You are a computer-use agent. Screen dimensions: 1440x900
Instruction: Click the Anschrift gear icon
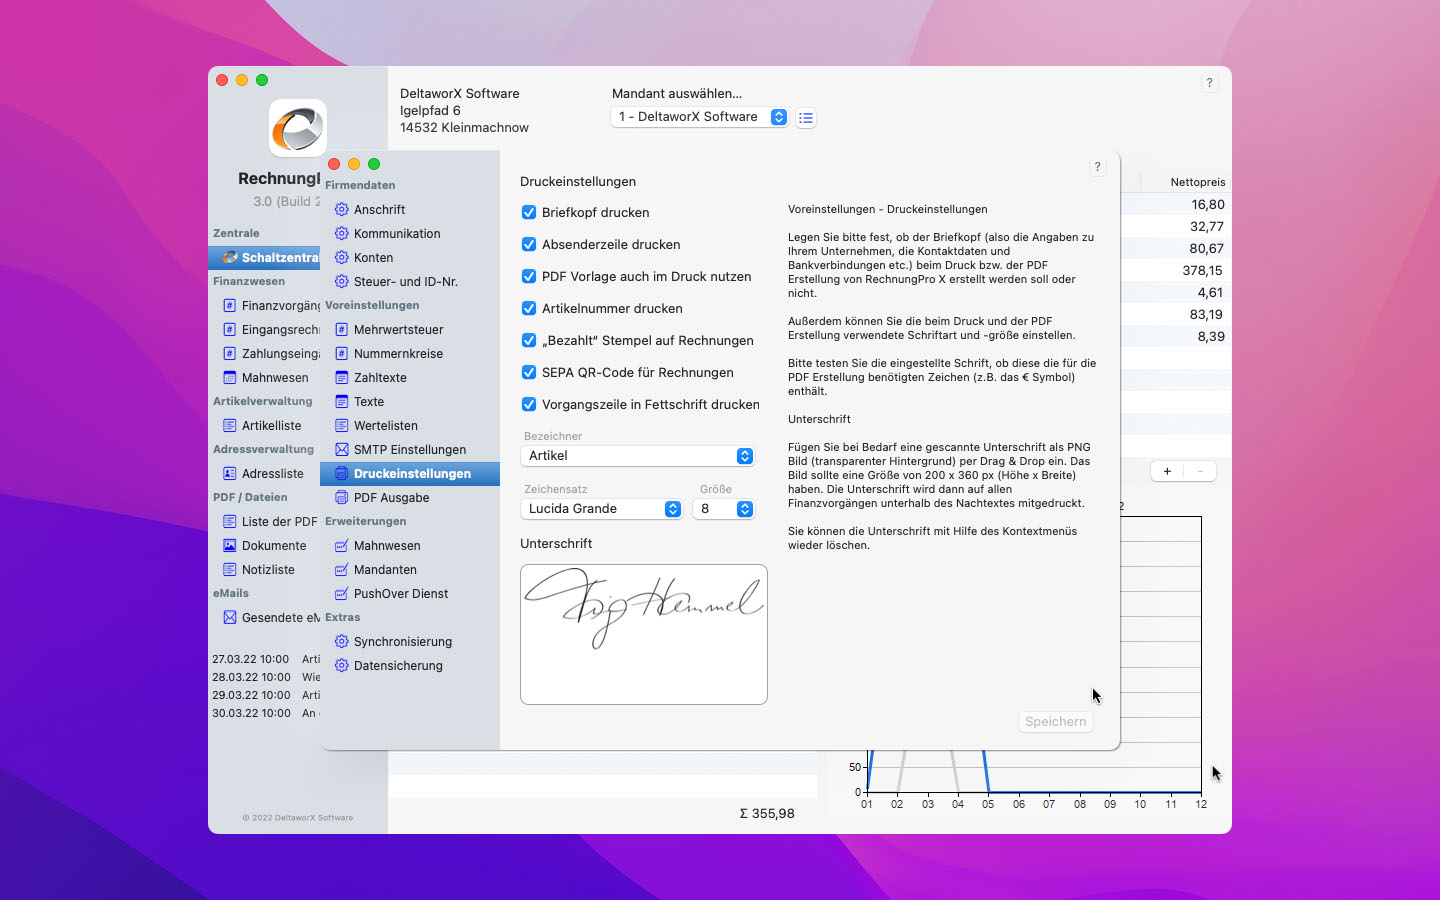341,210
